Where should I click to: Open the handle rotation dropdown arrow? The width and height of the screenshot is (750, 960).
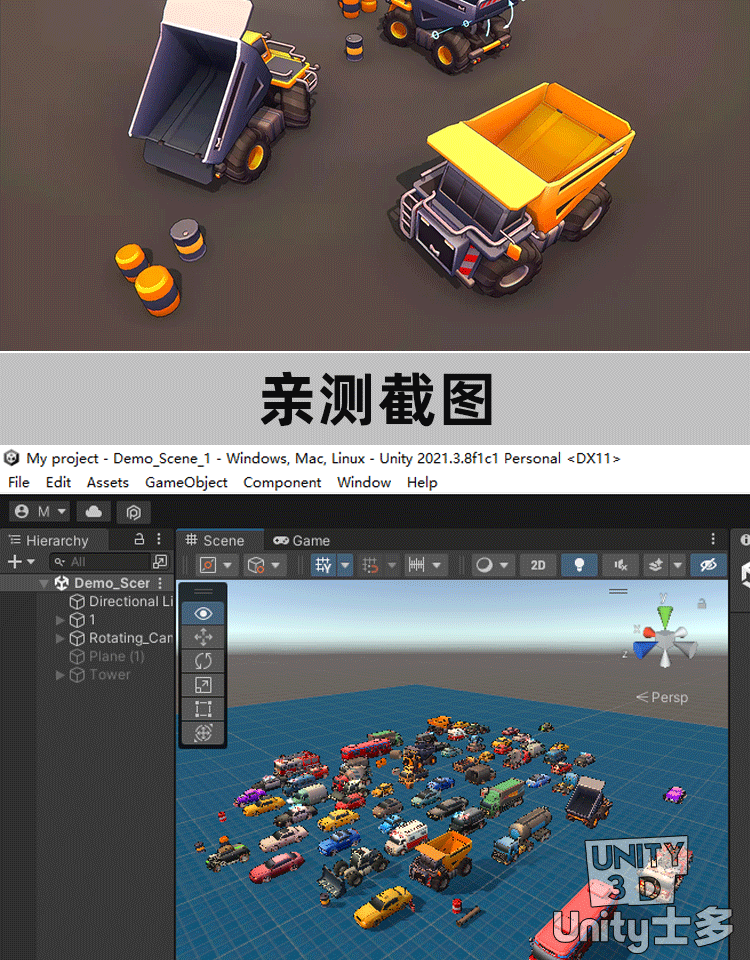(x=275, y=565)
